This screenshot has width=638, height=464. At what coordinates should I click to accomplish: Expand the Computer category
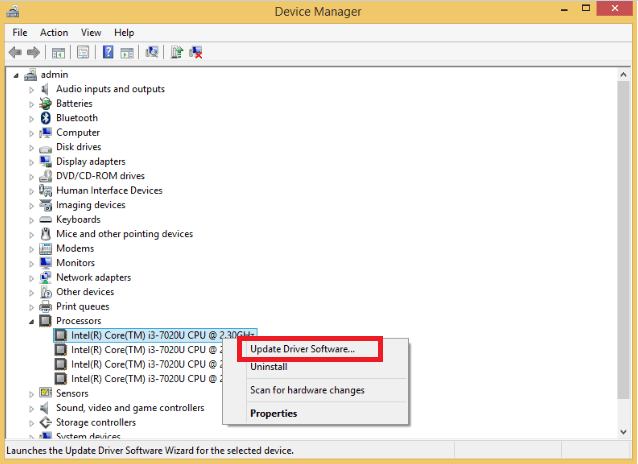pos(31,133)
